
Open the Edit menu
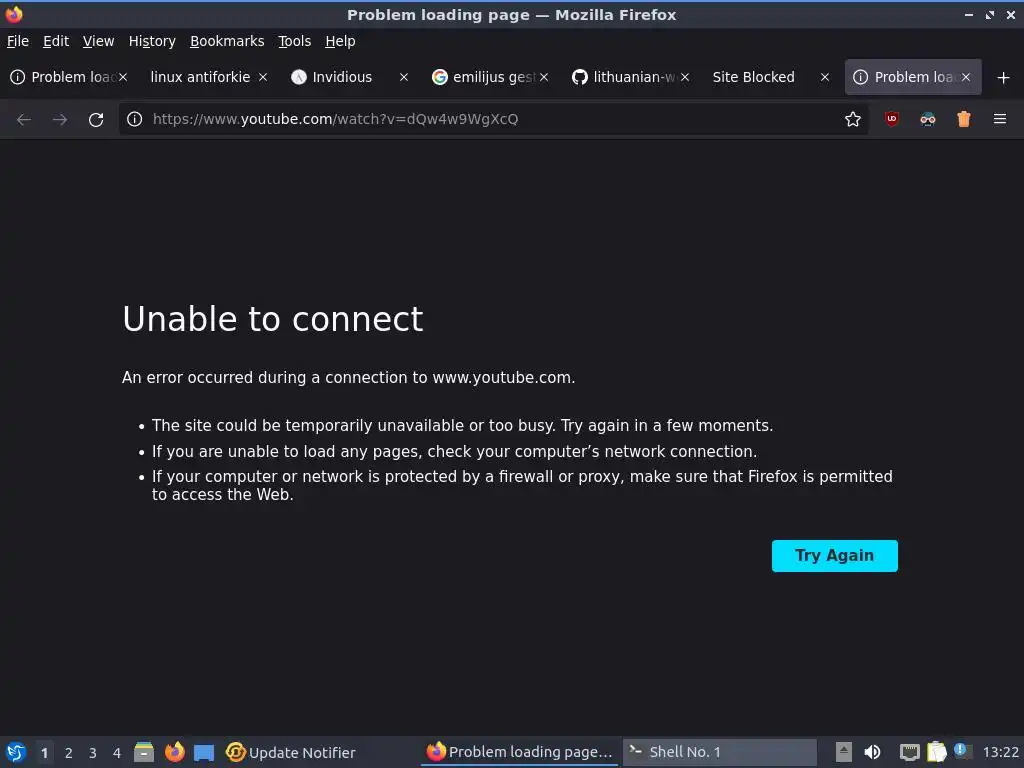56,41
